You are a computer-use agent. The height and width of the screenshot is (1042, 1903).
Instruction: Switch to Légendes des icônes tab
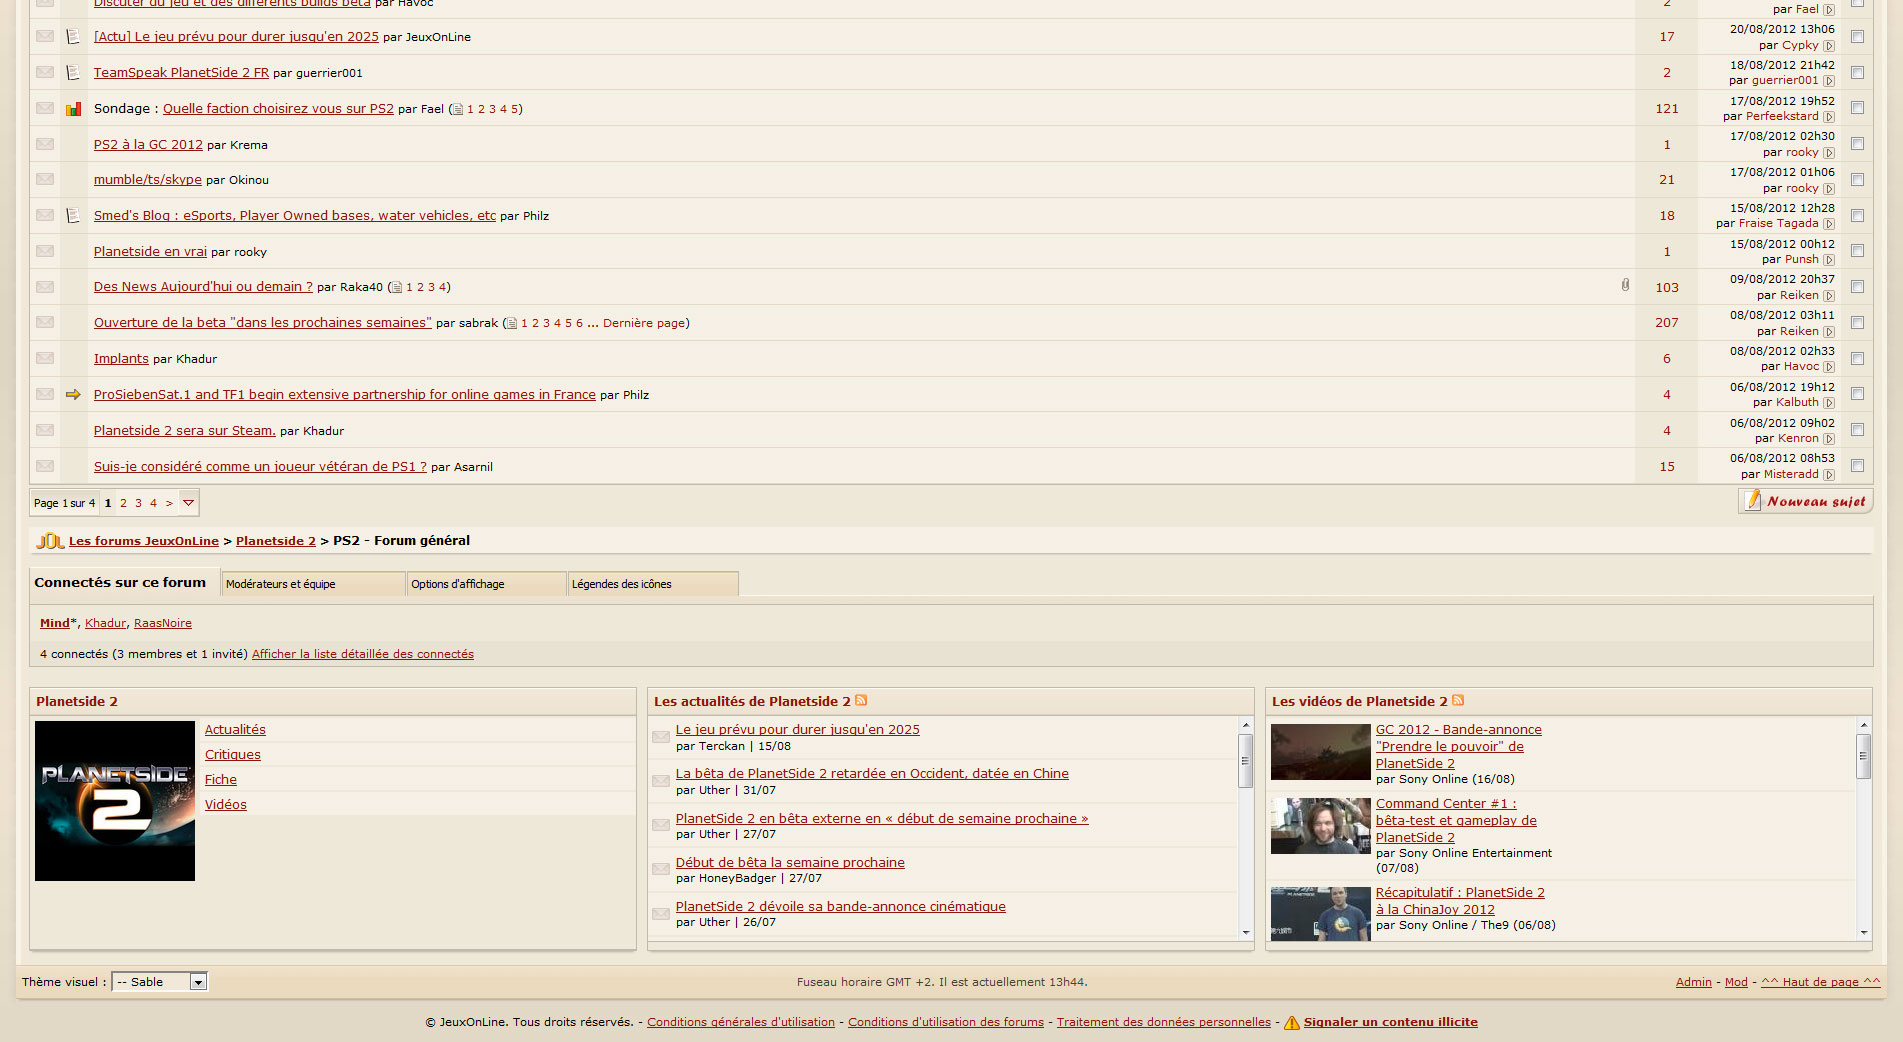(x=653, y=584)
